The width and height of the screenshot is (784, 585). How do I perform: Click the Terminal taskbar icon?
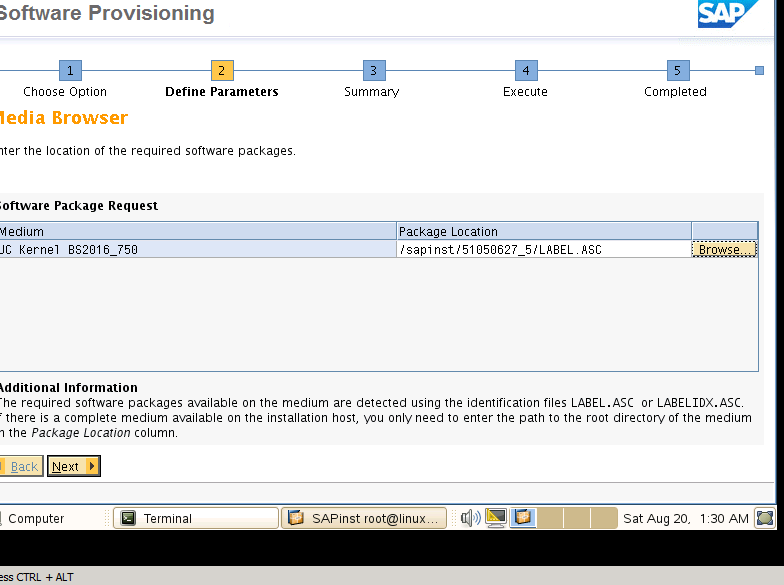(x=128, y=518)
